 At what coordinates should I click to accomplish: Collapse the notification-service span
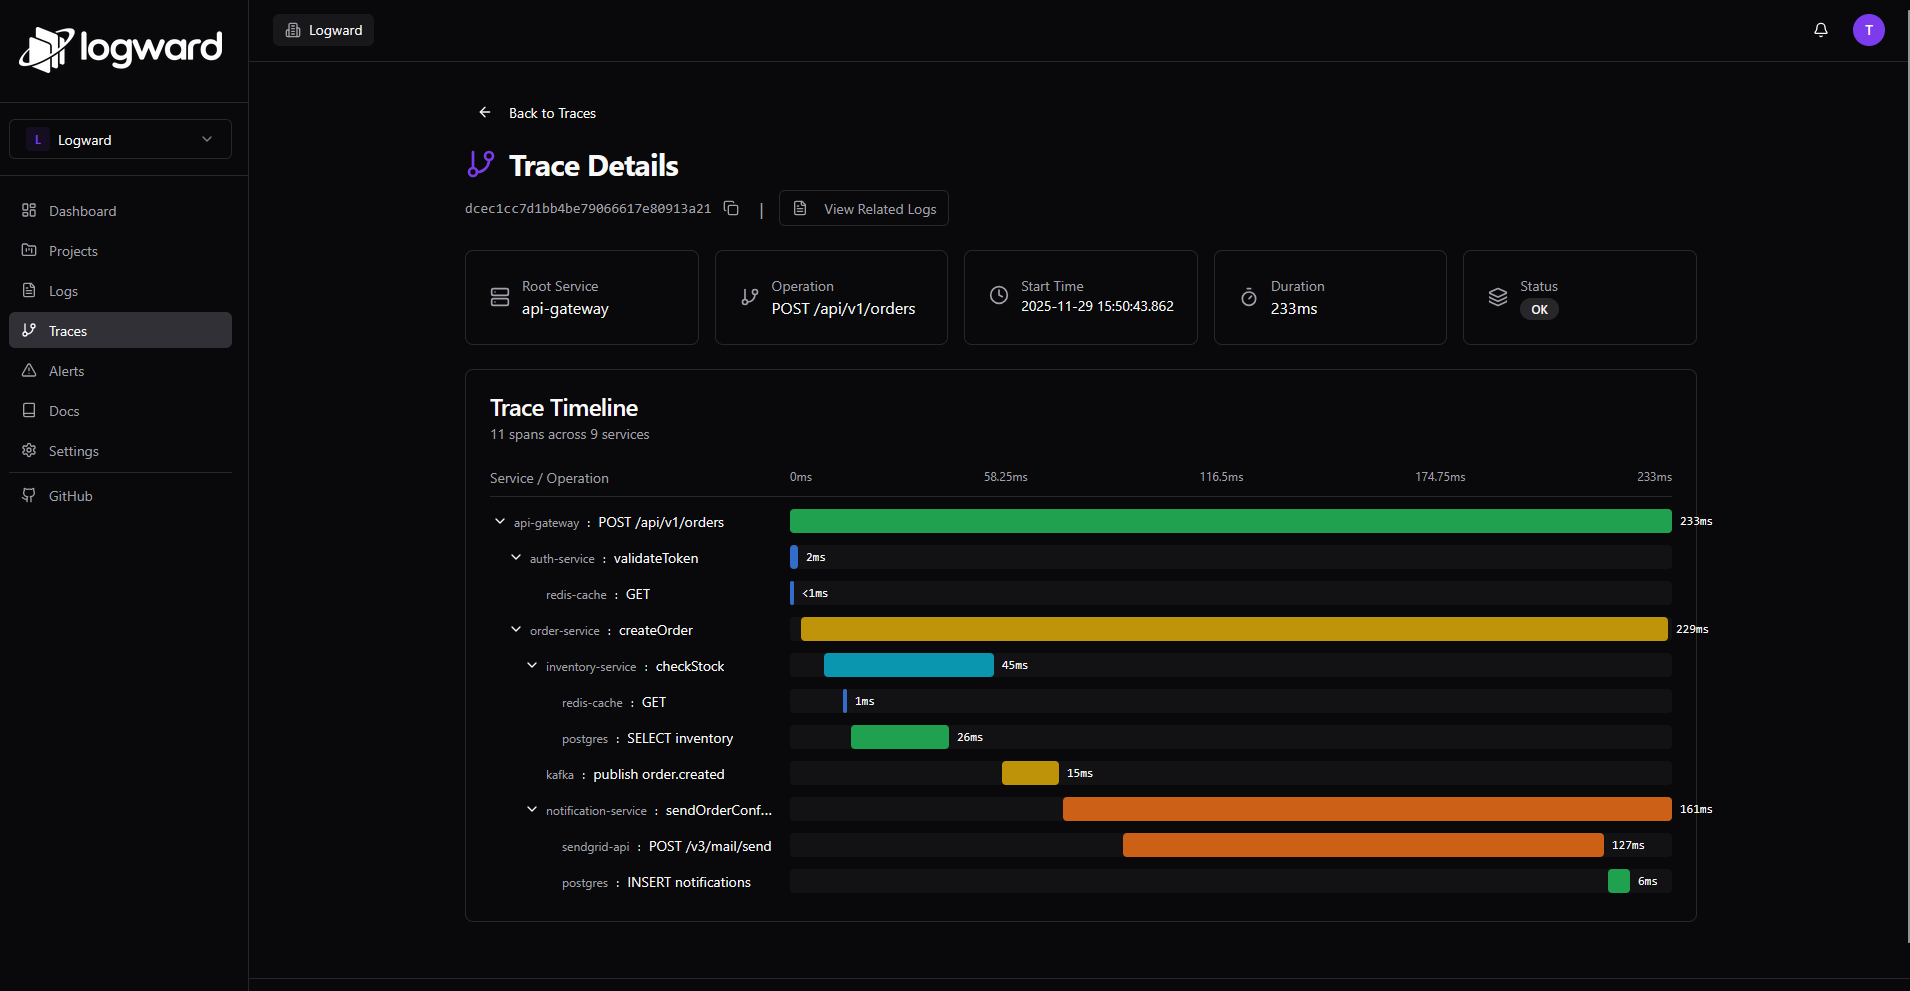point(531,809)
